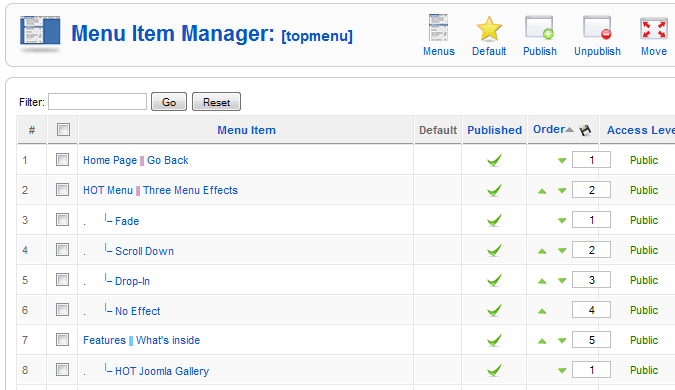This screenshot has width=675, height=390.
Task: Click Public access level for Fade row
Action: 644,220
